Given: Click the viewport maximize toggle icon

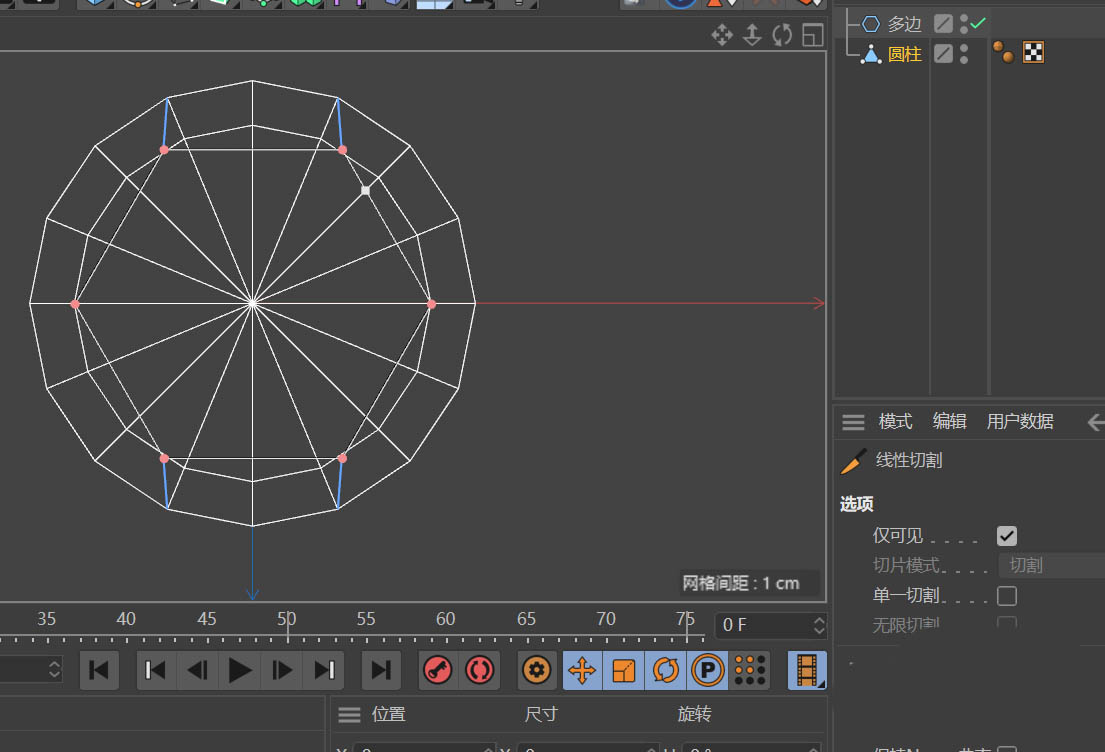Looking at the screenshot, I should point(812,36).
